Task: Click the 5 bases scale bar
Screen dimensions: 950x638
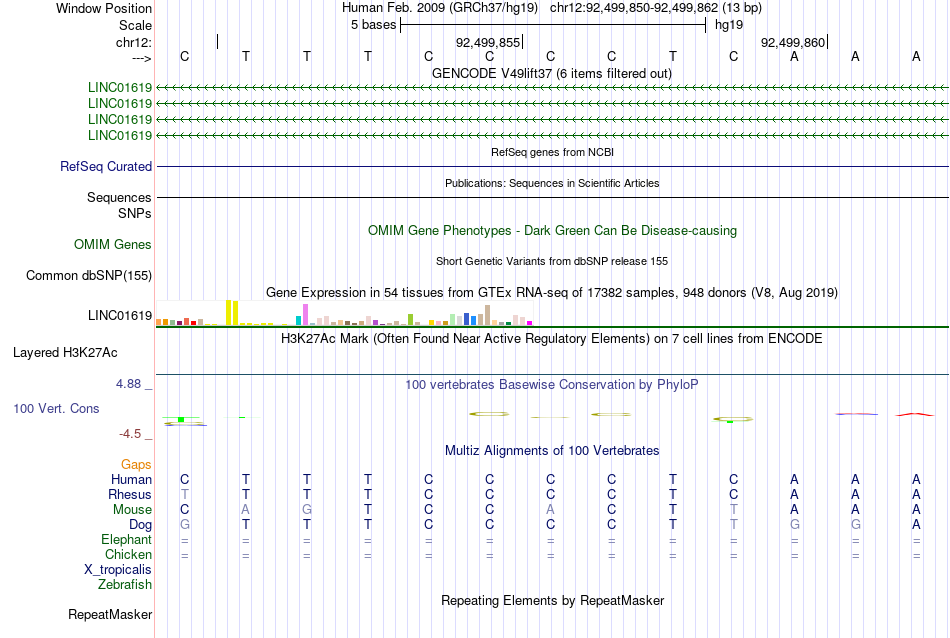Action: coord(553,25)
